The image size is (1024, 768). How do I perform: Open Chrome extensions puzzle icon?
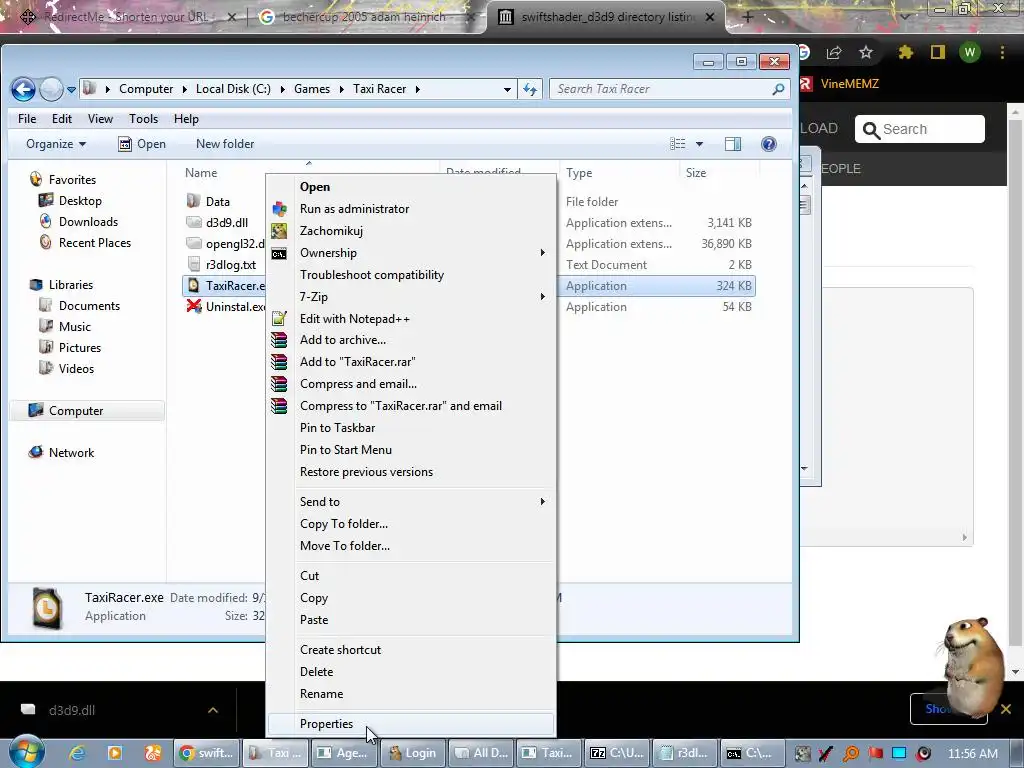pos(905,52)
